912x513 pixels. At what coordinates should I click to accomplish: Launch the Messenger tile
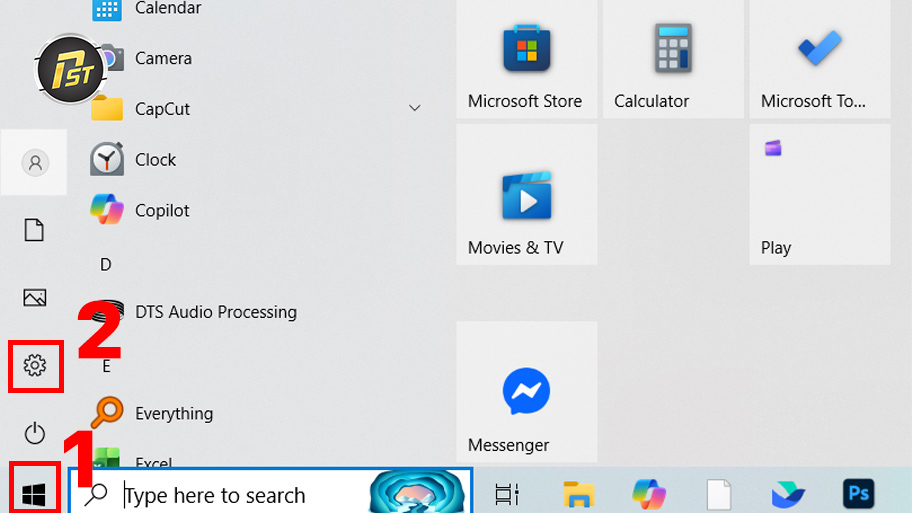[527, 392]
